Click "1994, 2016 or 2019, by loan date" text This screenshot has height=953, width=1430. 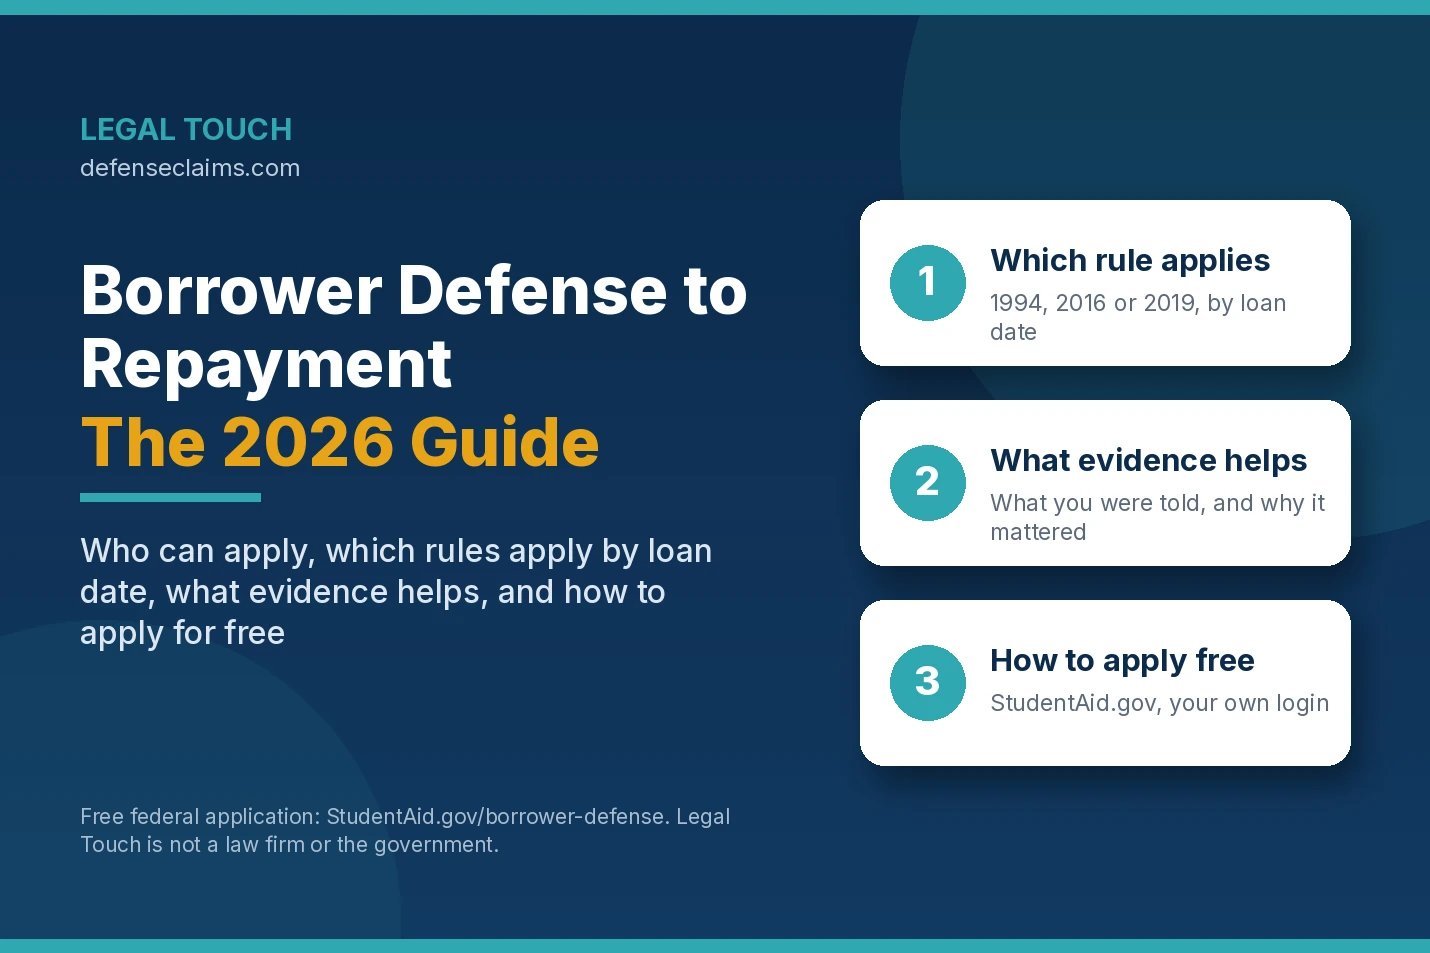click(1138, 317)
